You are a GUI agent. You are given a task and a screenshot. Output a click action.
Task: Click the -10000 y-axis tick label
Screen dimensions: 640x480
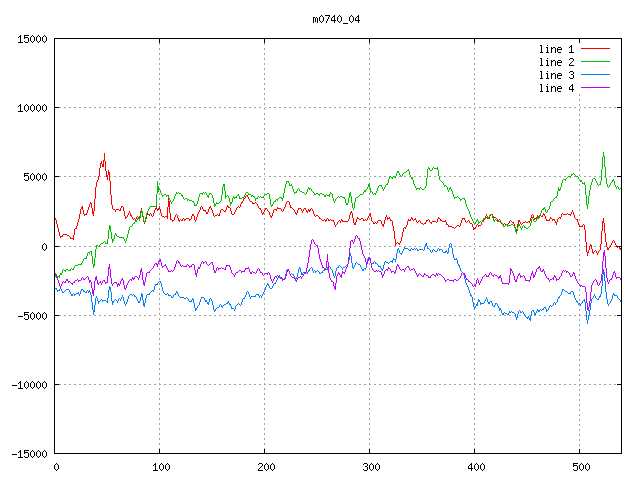tap(29, 385)
